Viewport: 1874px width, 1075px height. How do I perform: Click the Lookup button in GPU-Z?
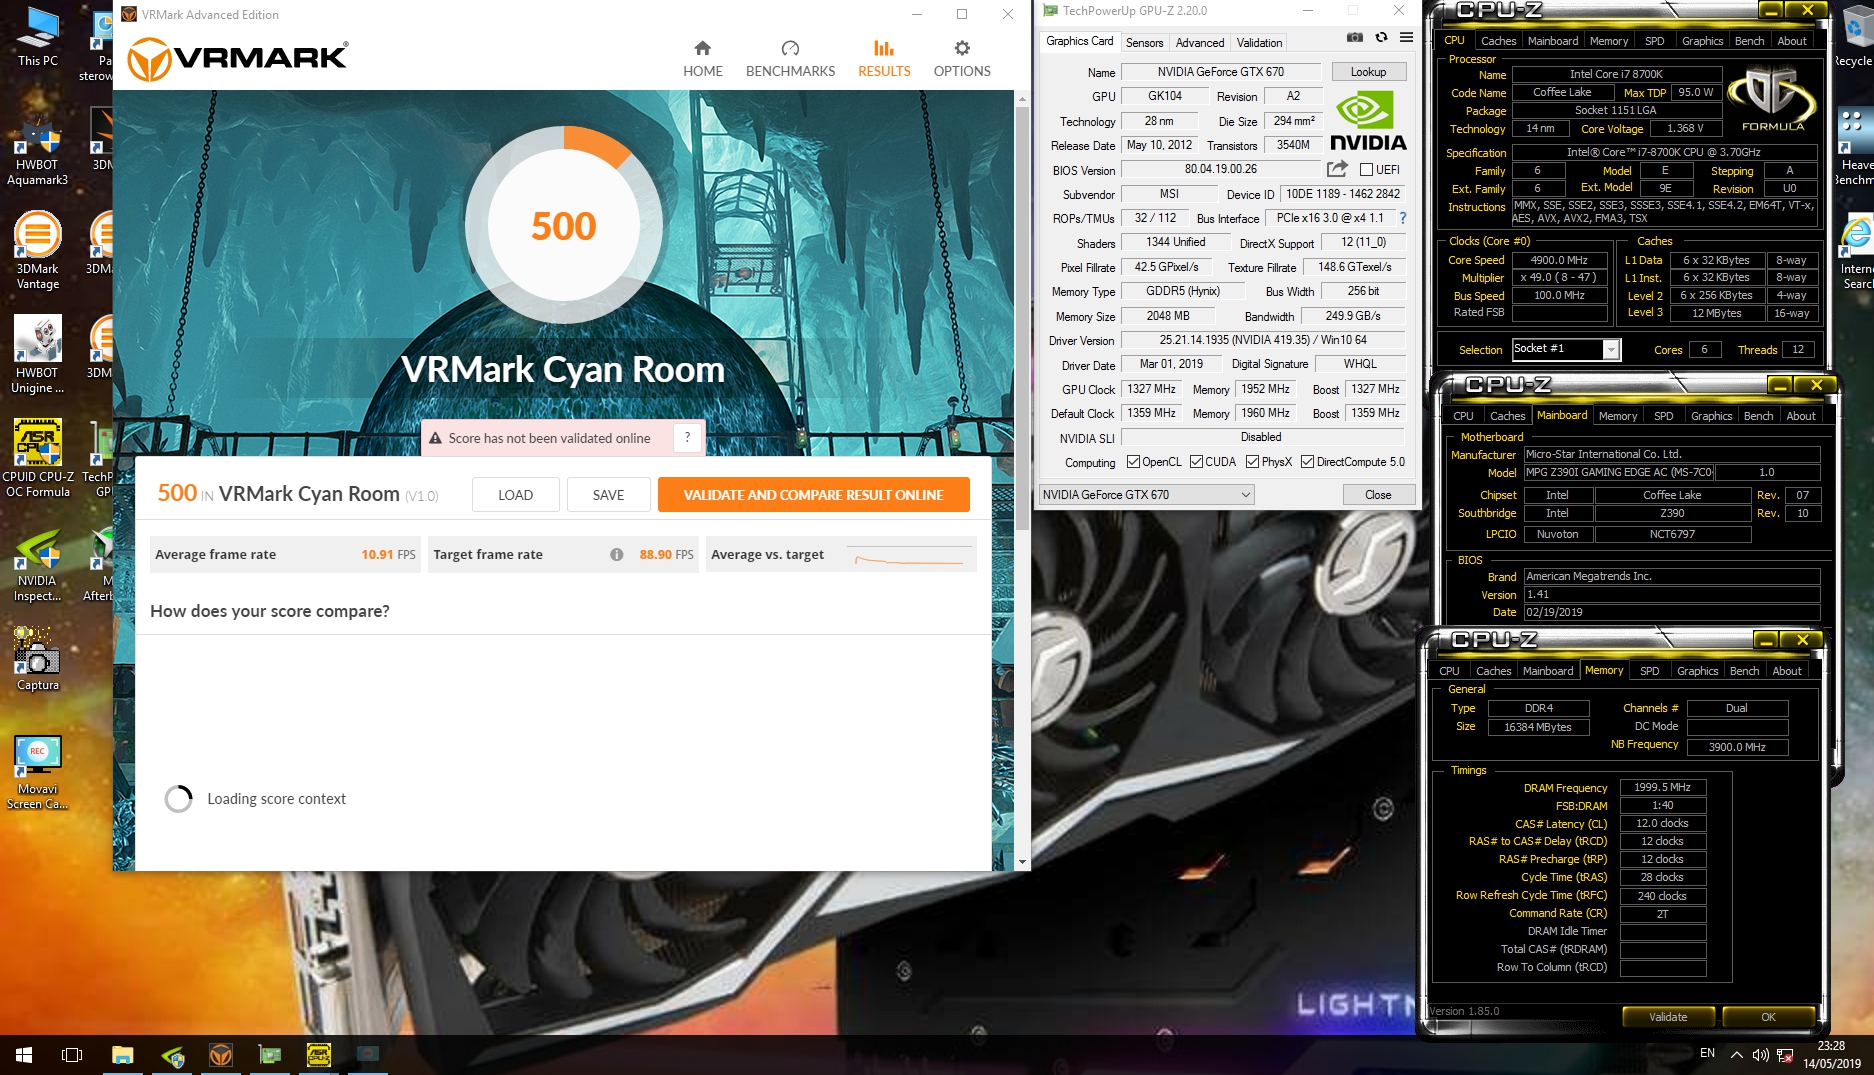[x=1368, y=72]
